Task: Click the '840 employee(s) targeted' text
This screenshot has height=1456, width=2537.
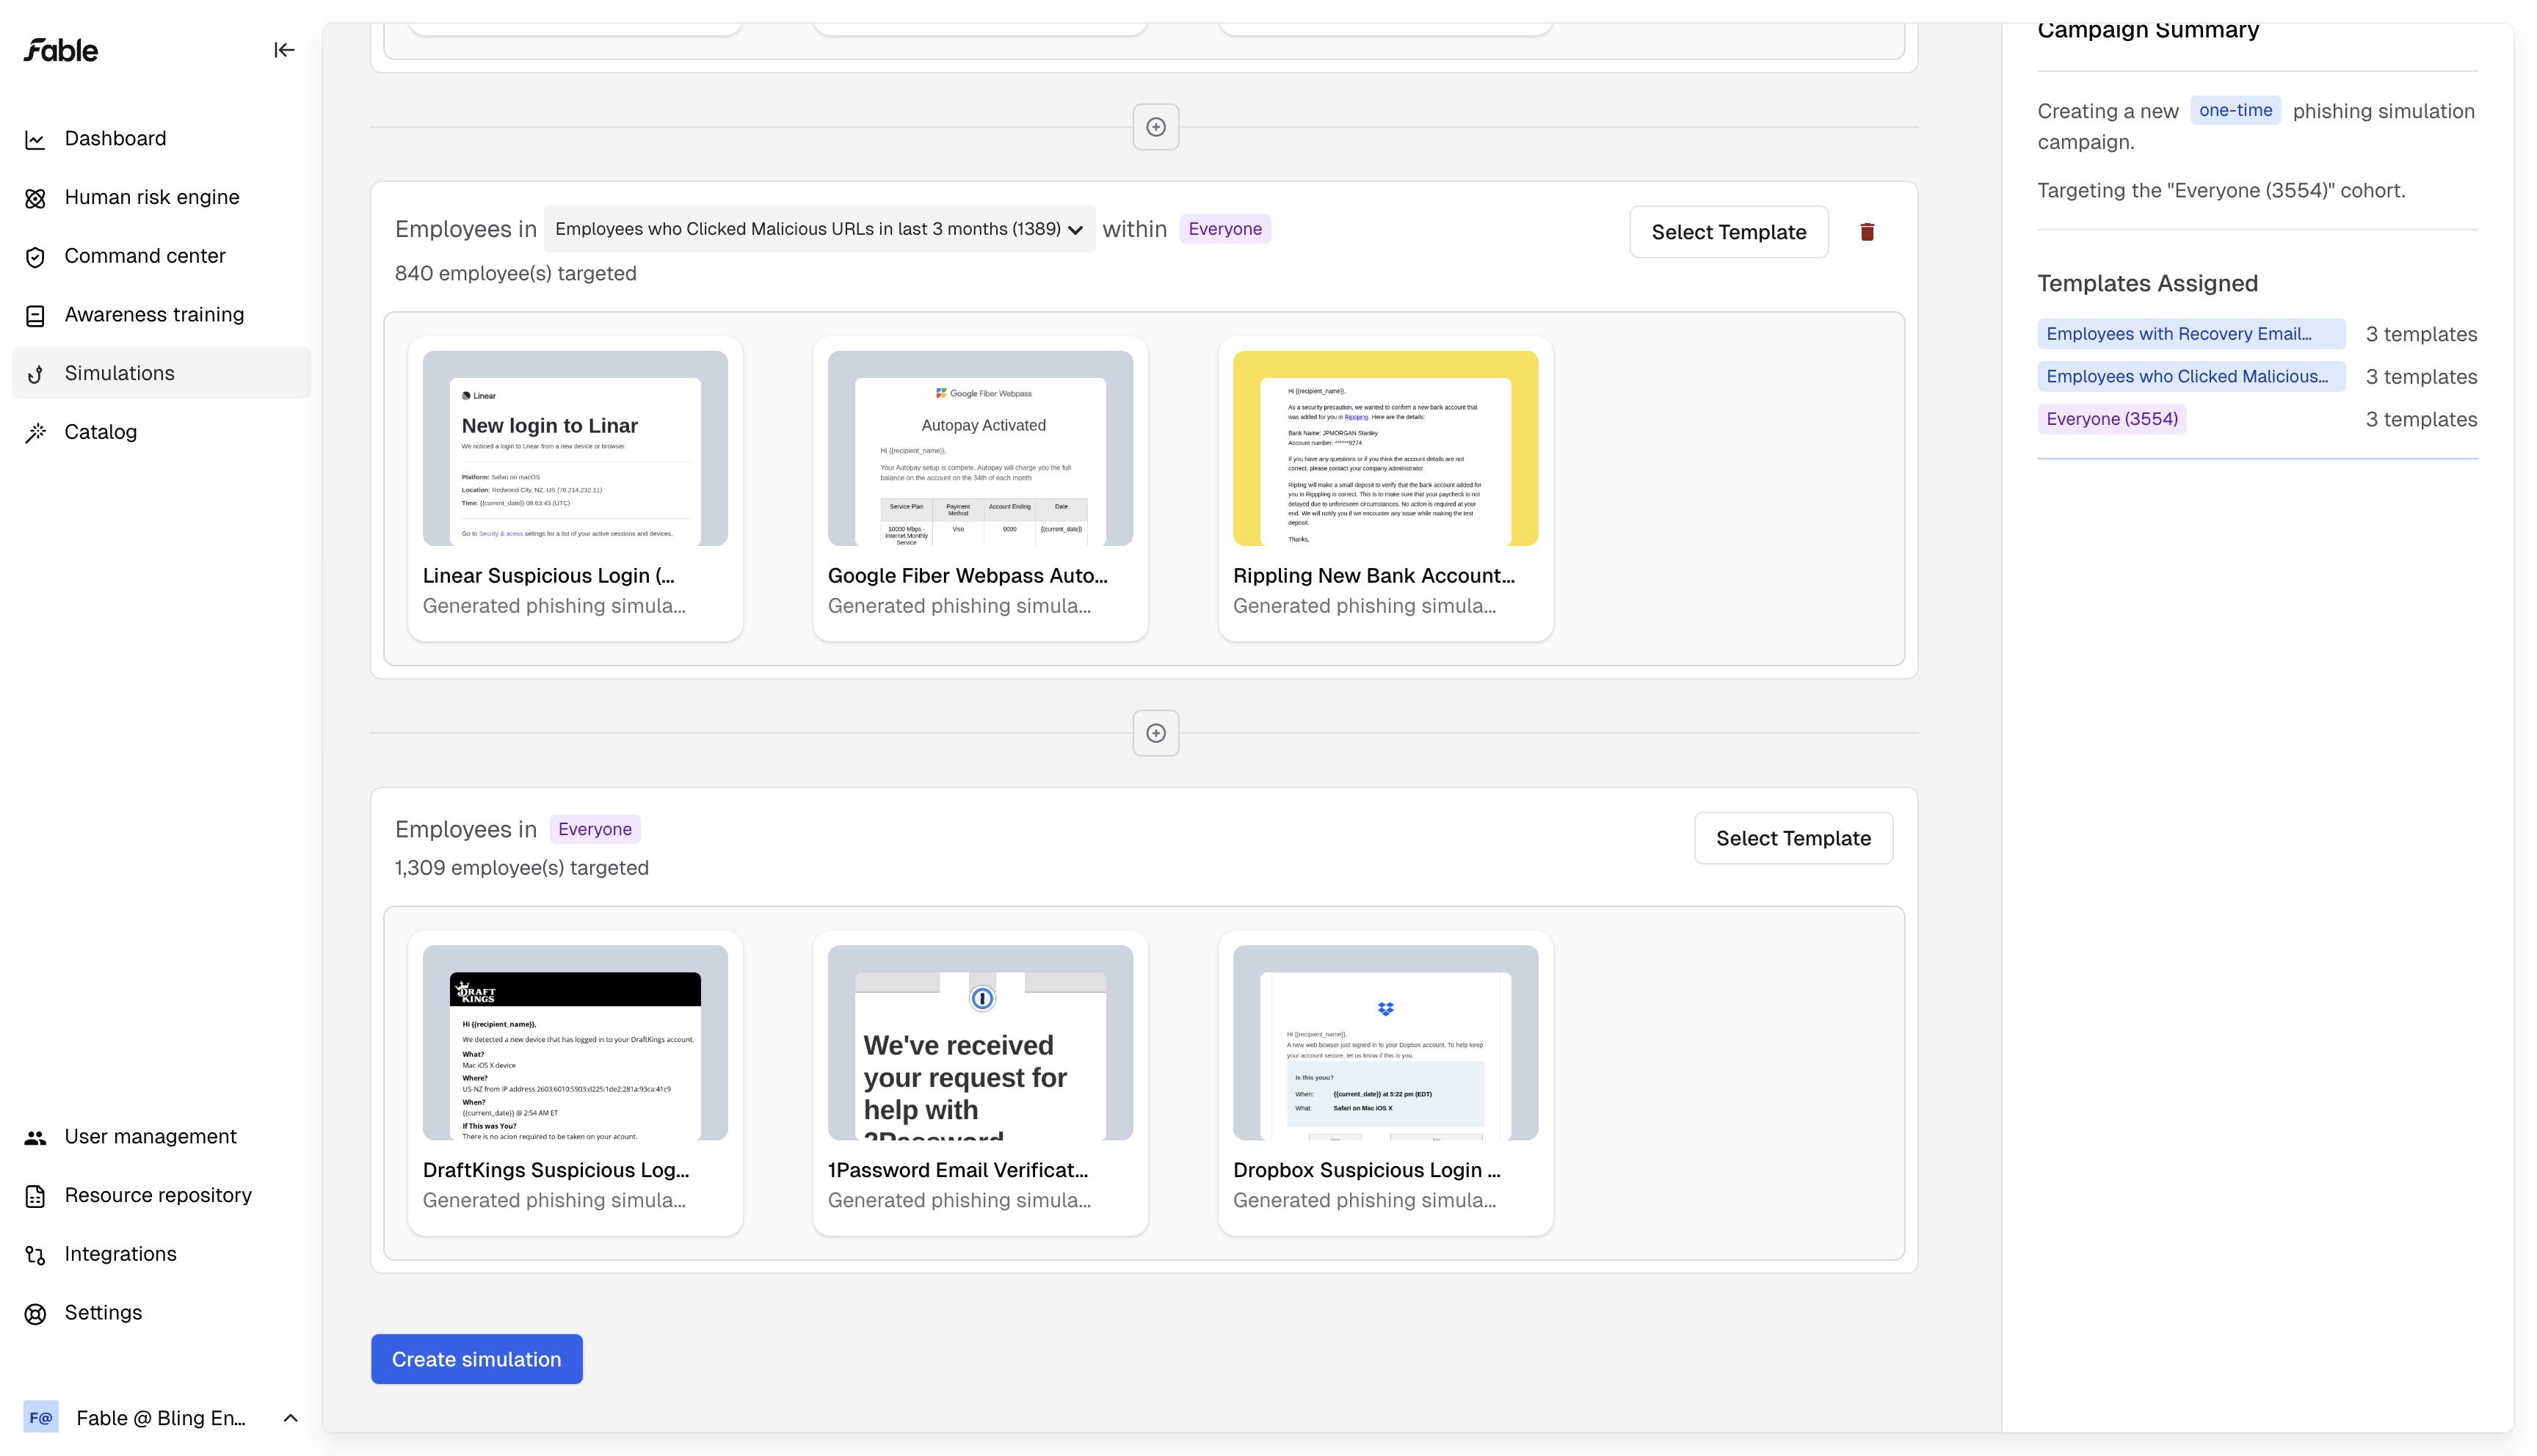Action: coord(516,273)
